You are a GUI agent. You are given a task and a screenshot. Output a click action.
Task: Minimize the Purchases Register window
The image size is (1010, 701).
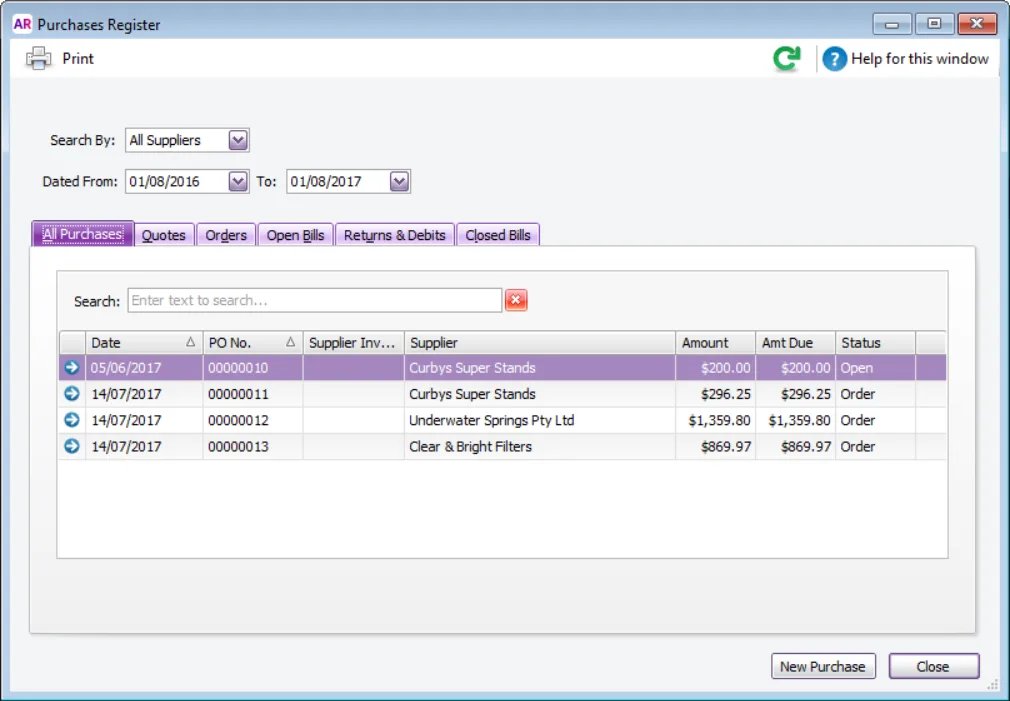coord(892,24)
